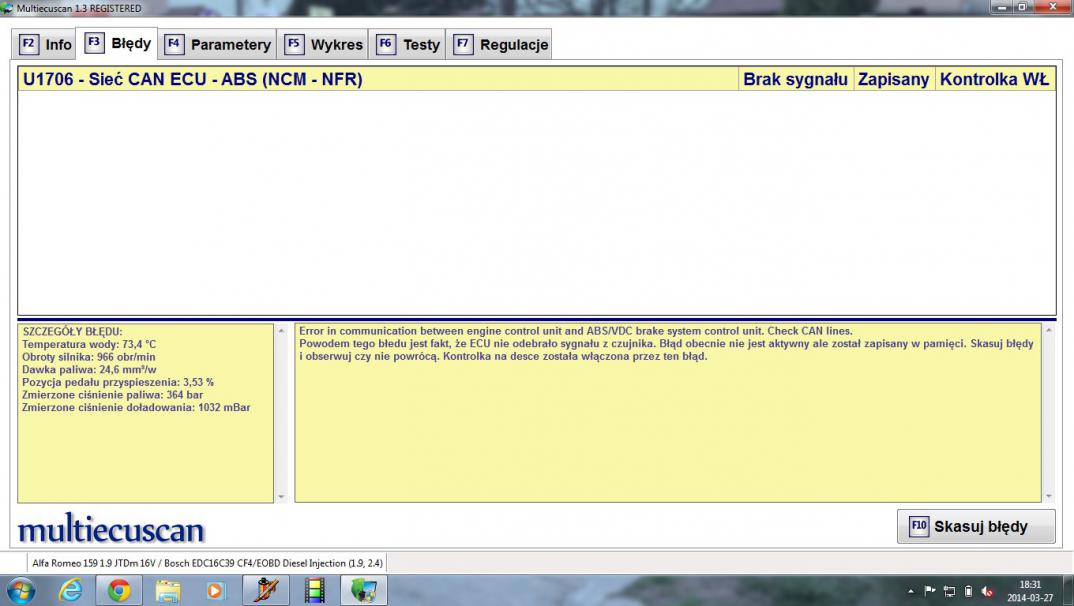
Task: Click the multiecuscan logo
Action: [x=111, y=529]
